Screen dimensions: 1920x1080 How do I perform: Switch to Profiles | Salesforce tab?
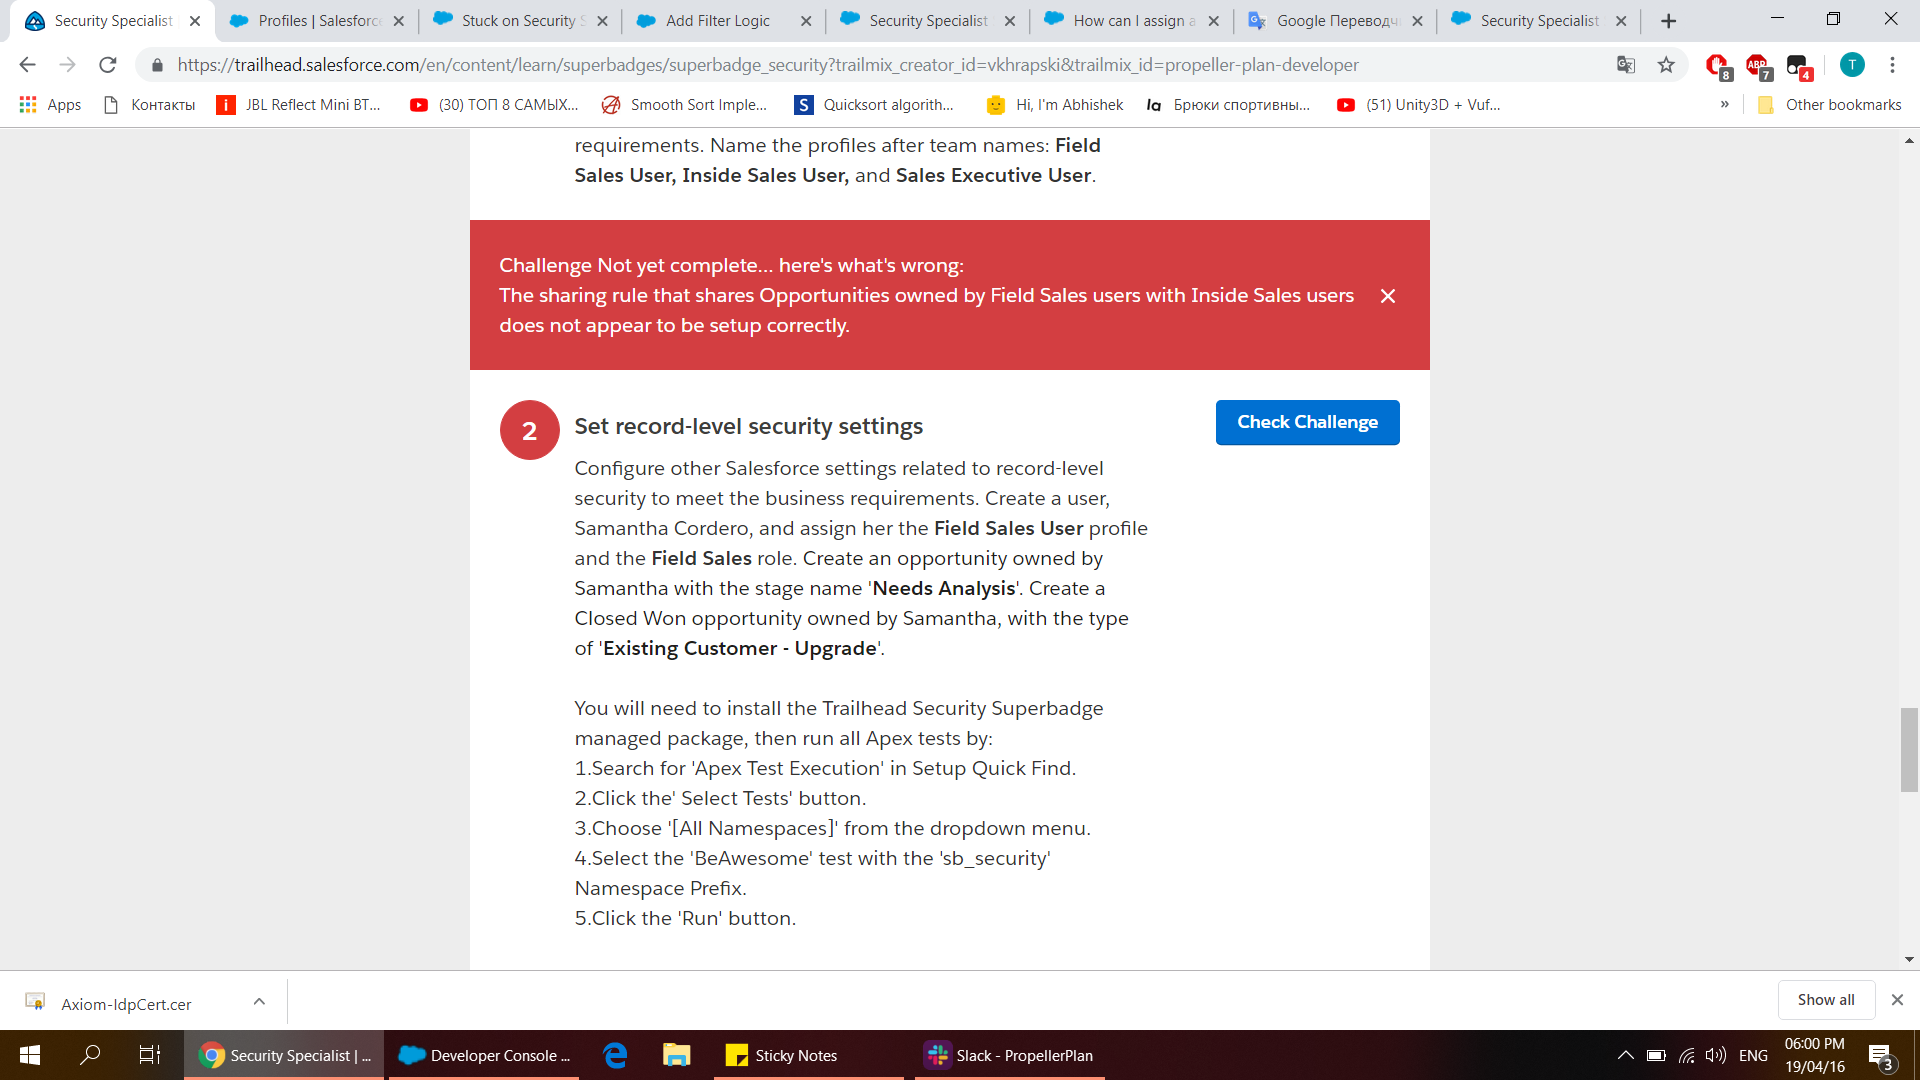(318, 21)
